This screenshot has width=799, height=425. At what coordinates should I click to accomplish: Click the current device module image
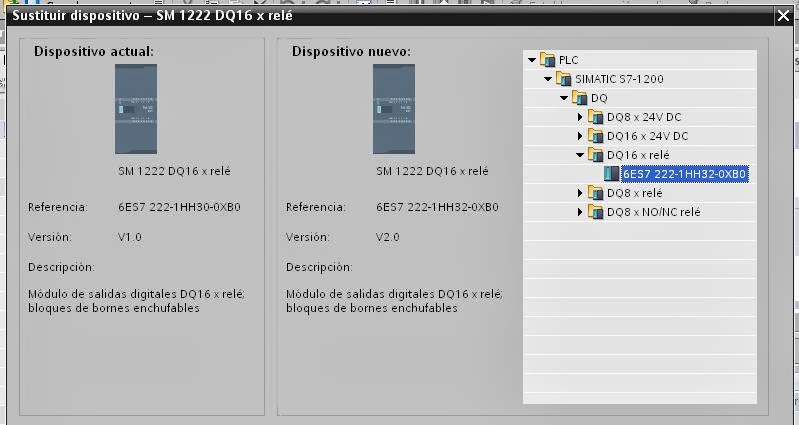[136, 109]
